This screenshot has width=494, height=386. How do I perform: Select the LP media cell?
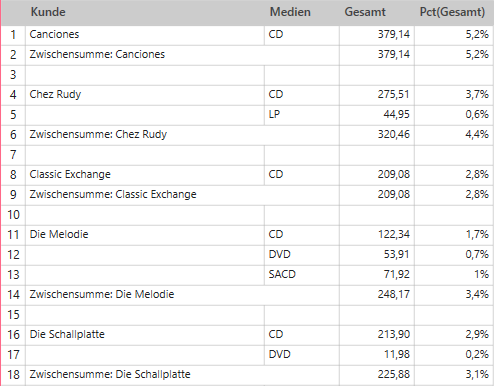pos(302,115)
